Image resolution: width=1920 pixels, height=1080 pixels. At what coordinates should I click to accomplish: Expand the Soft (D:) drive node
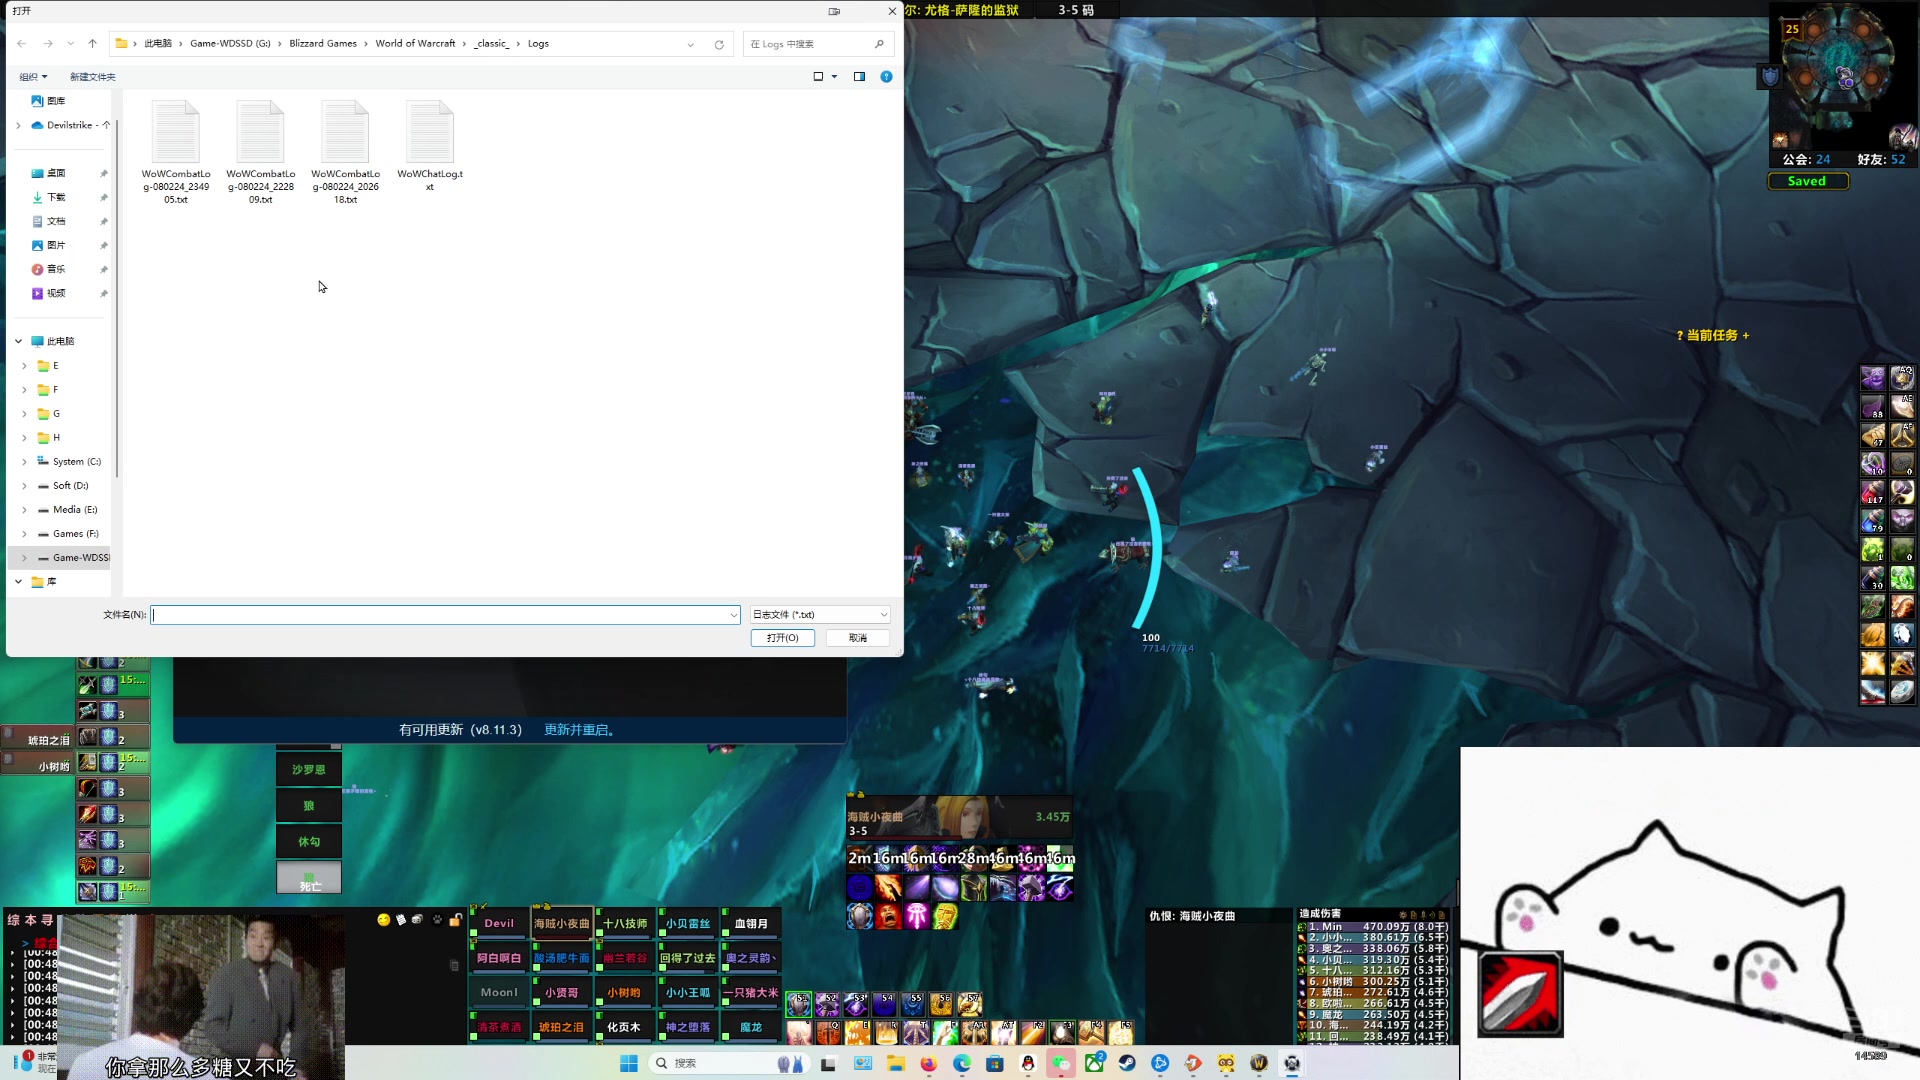(25, 486)
